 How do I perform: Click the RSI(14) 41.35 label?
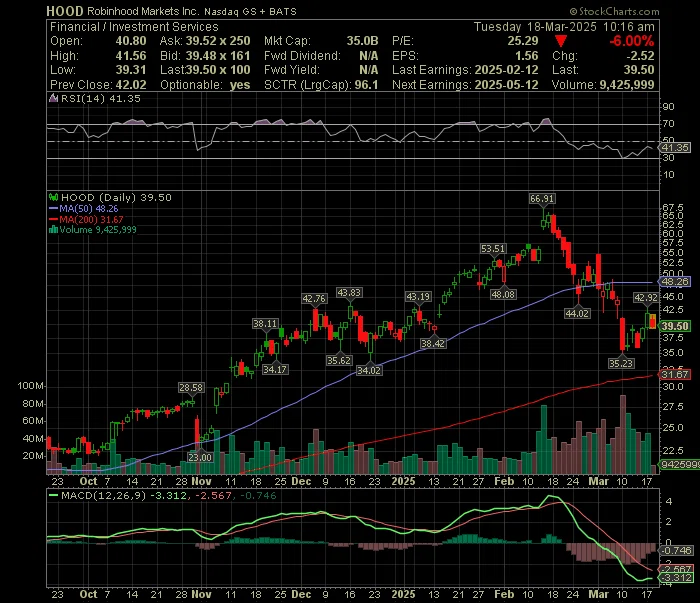[x=100, y=98]
